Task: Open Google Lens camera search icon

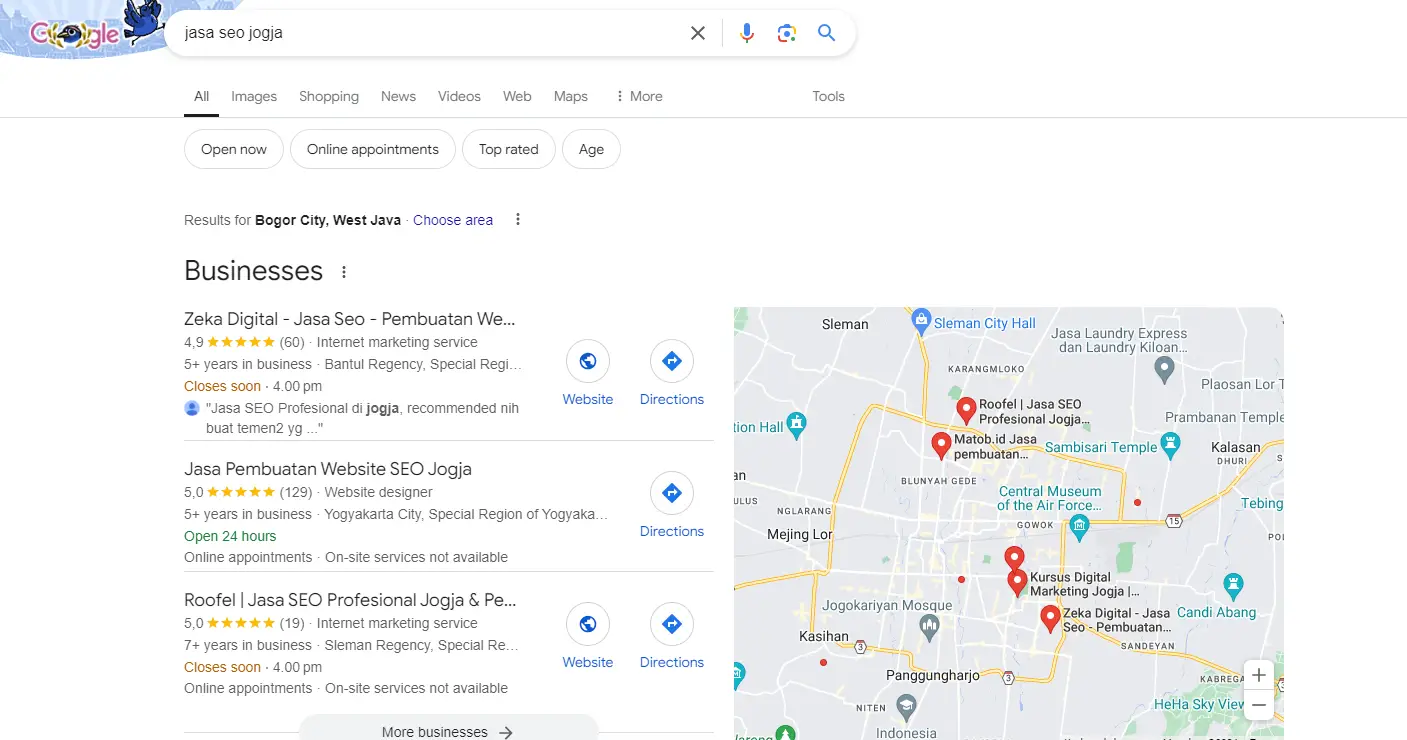Action: tap(787, 33)
